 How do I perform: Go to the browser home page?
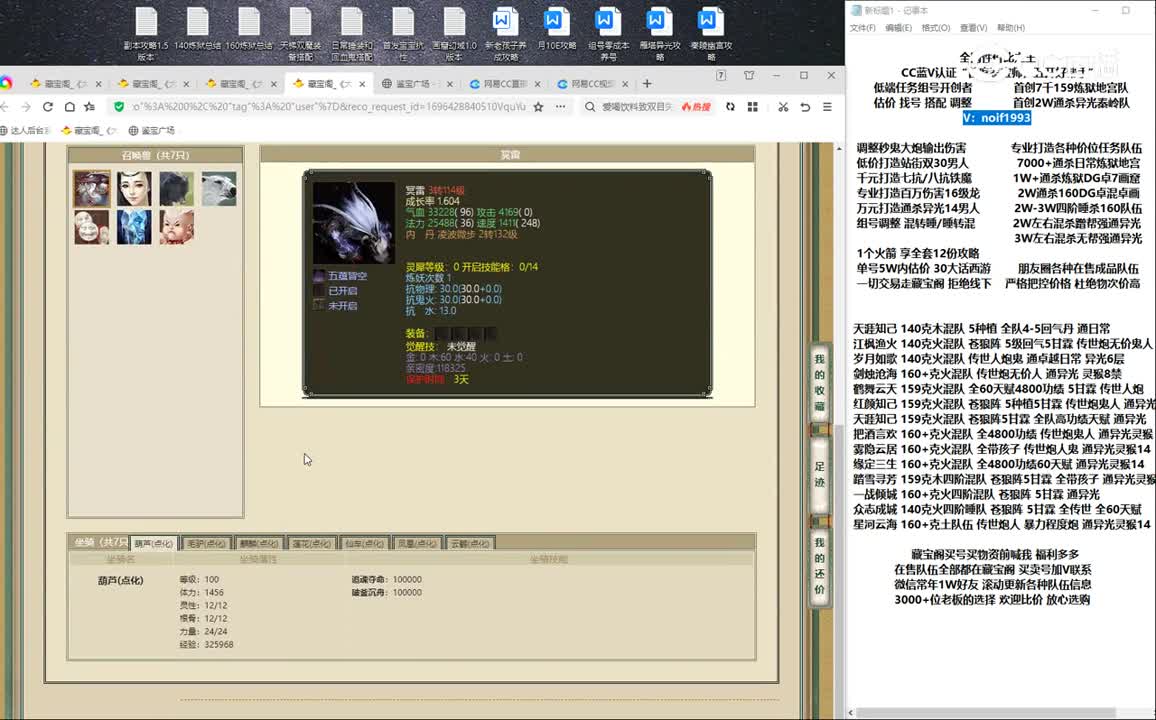[x=69, y=107]
